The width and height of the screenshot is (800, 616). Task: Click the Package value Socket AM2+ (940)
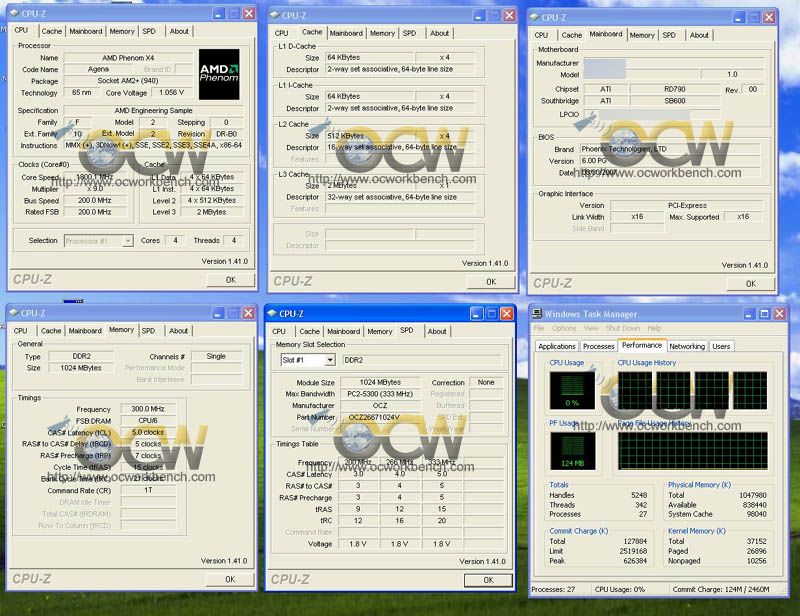click(128, 81)
